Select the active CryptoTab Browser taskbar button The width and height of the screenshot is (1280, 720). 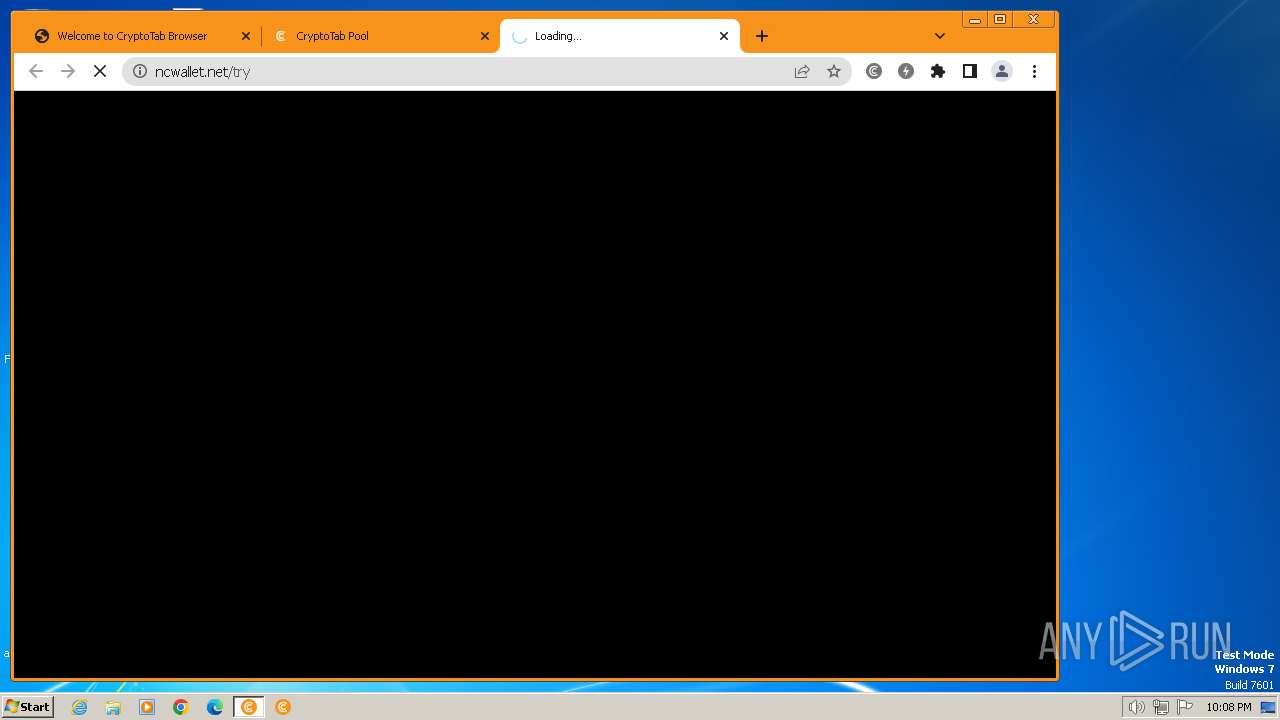tap(249, 707)
